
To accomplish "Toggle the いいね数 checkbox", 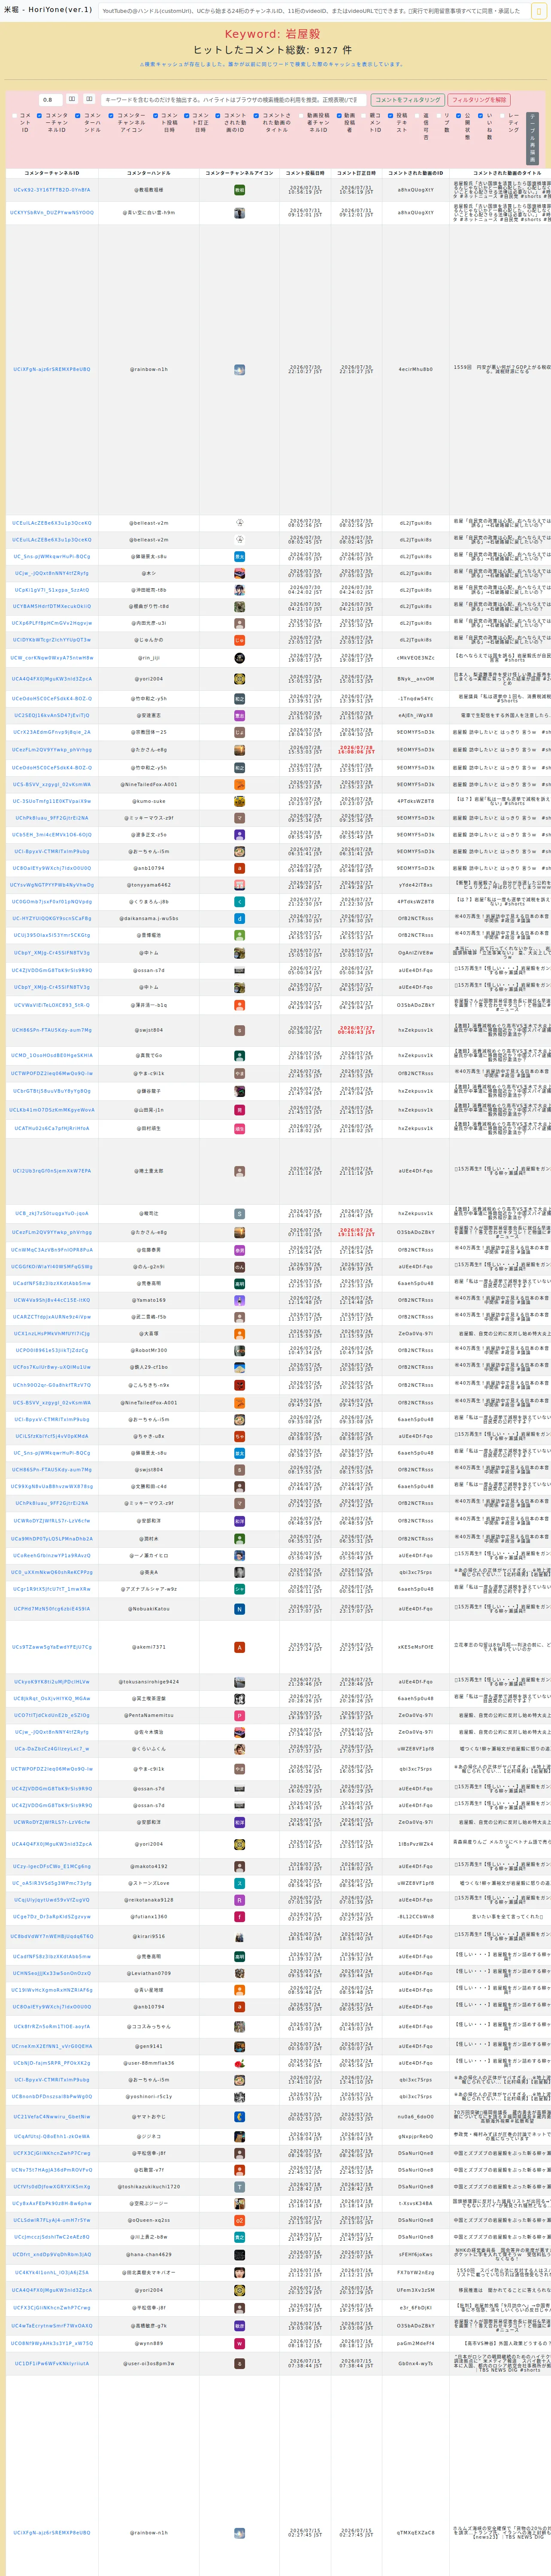I will [481, 116].
